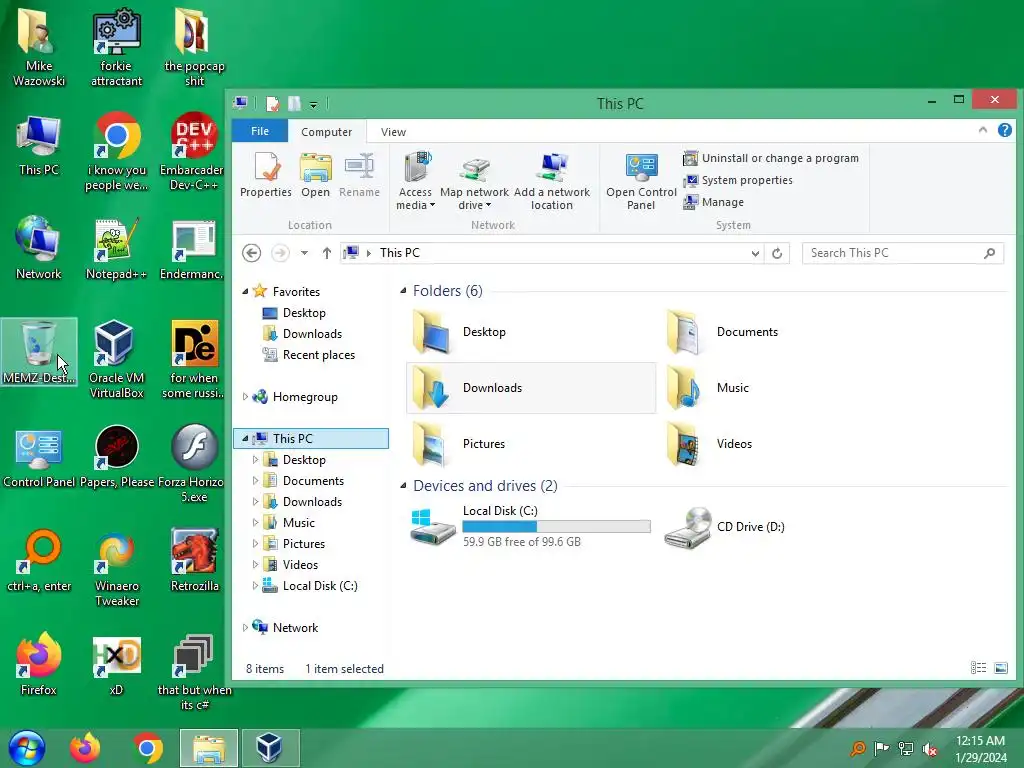
Task: Click the Refresh button in address bar
Action: click(777, 253)
